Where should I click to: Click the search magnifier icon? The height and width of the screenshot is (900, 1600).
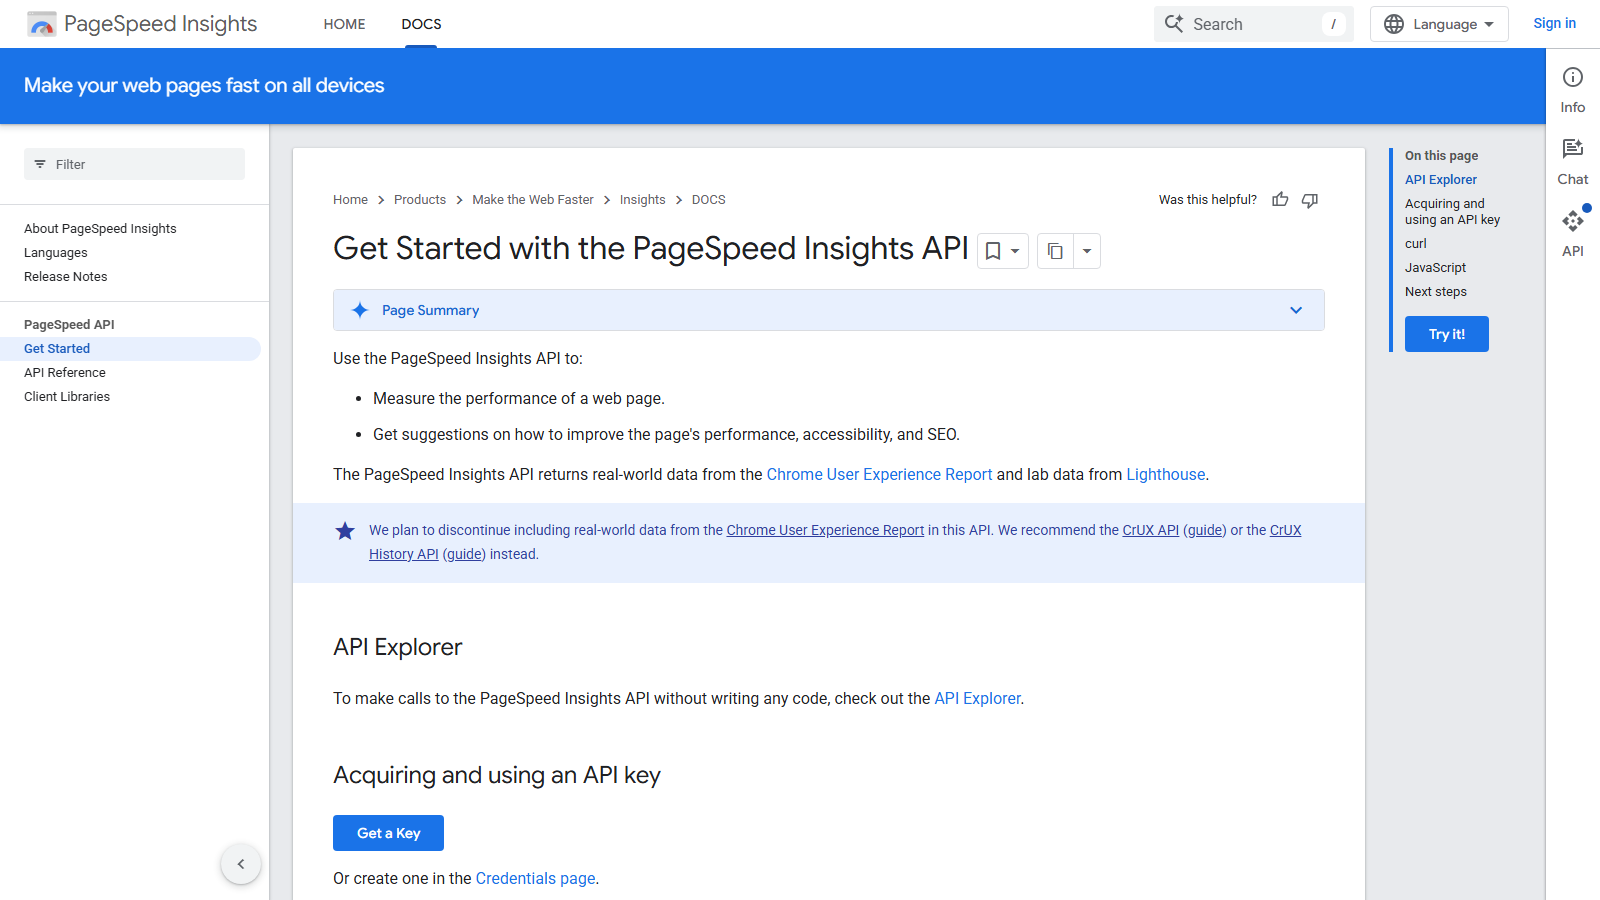pyautogui.click(x=1174, y=24)
